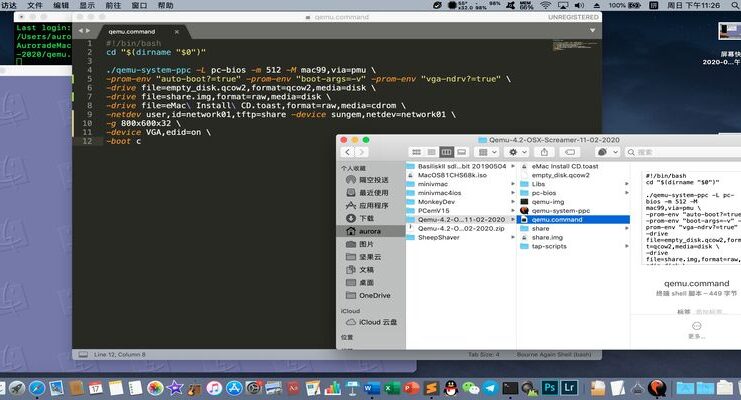Click the Finder share icon
The height and width of the screenshot is (400, 741).
pos(544,152)
